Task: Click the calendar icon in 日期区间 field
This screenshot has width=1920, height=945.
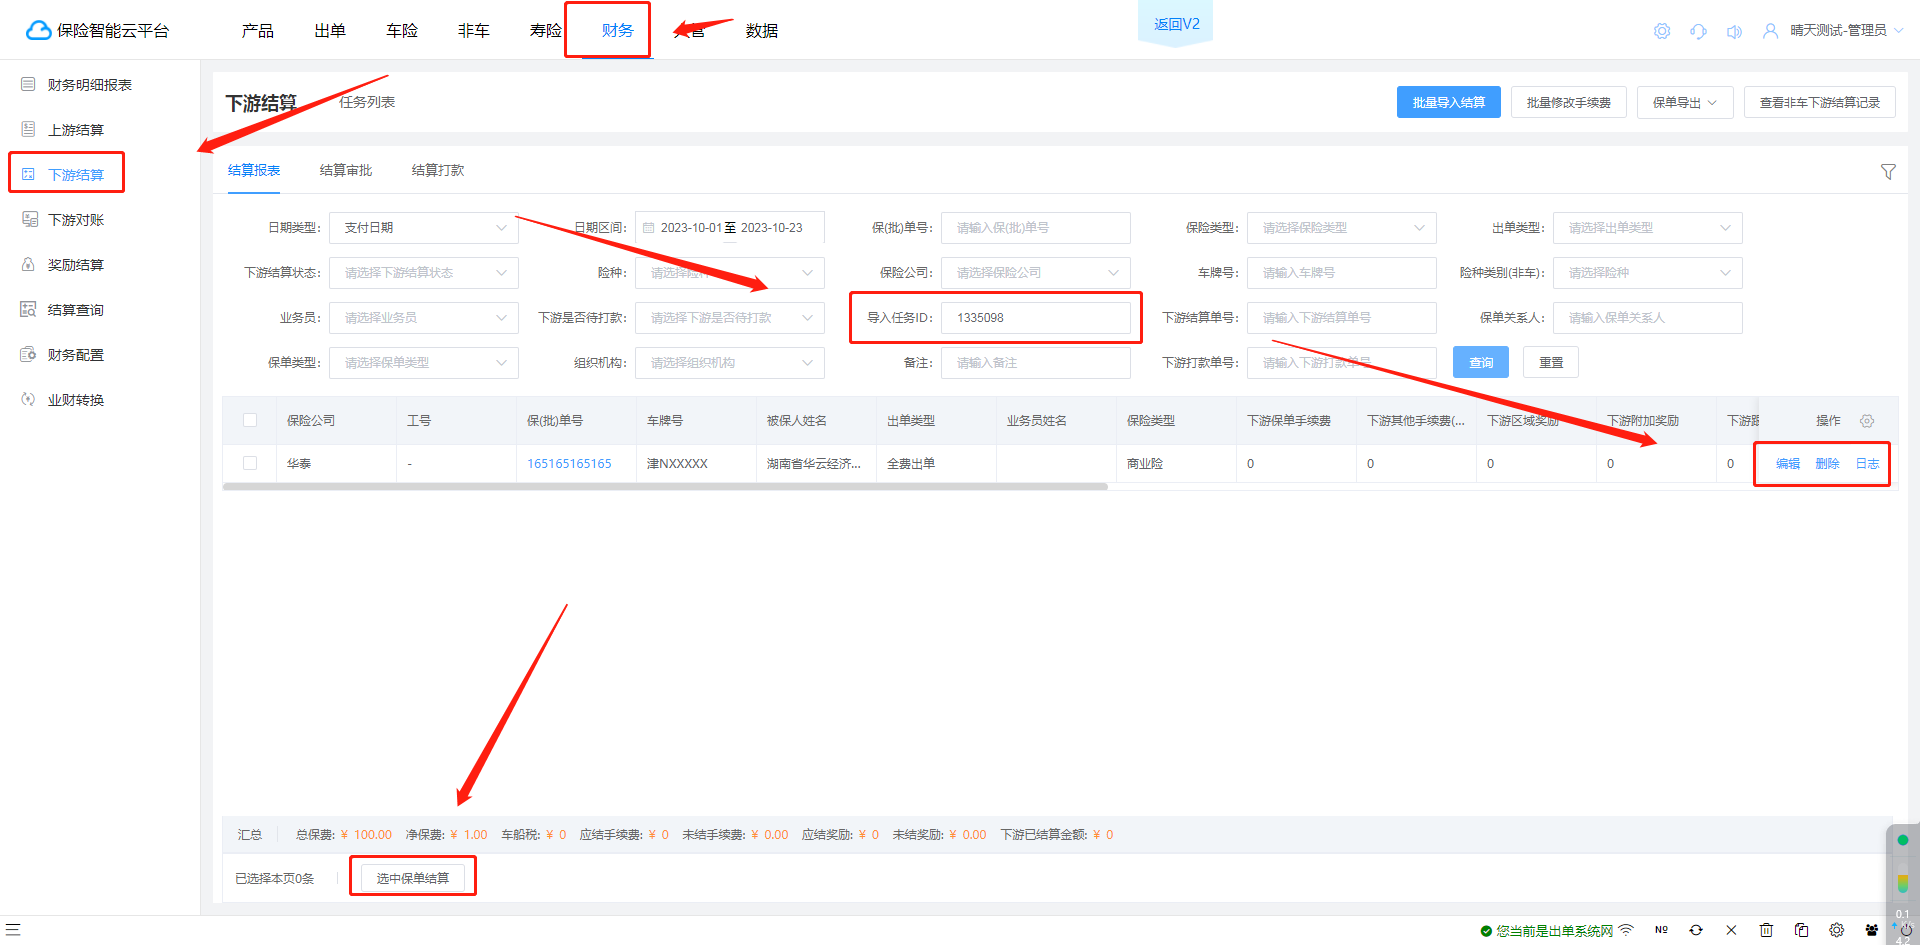Action: [649, 228]
